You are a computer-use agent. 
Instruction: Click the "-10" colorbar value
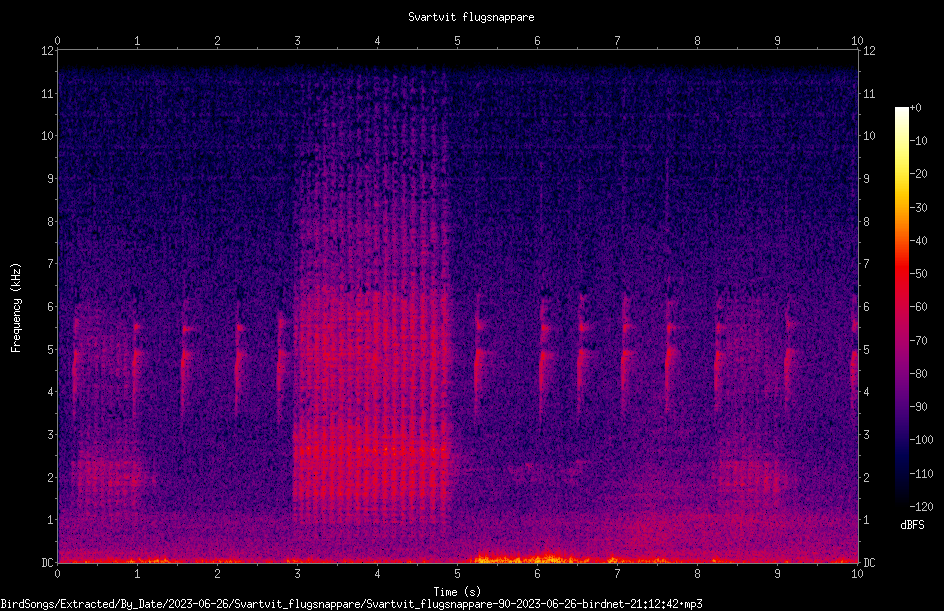pyautogui.click(x=918, y=141)
